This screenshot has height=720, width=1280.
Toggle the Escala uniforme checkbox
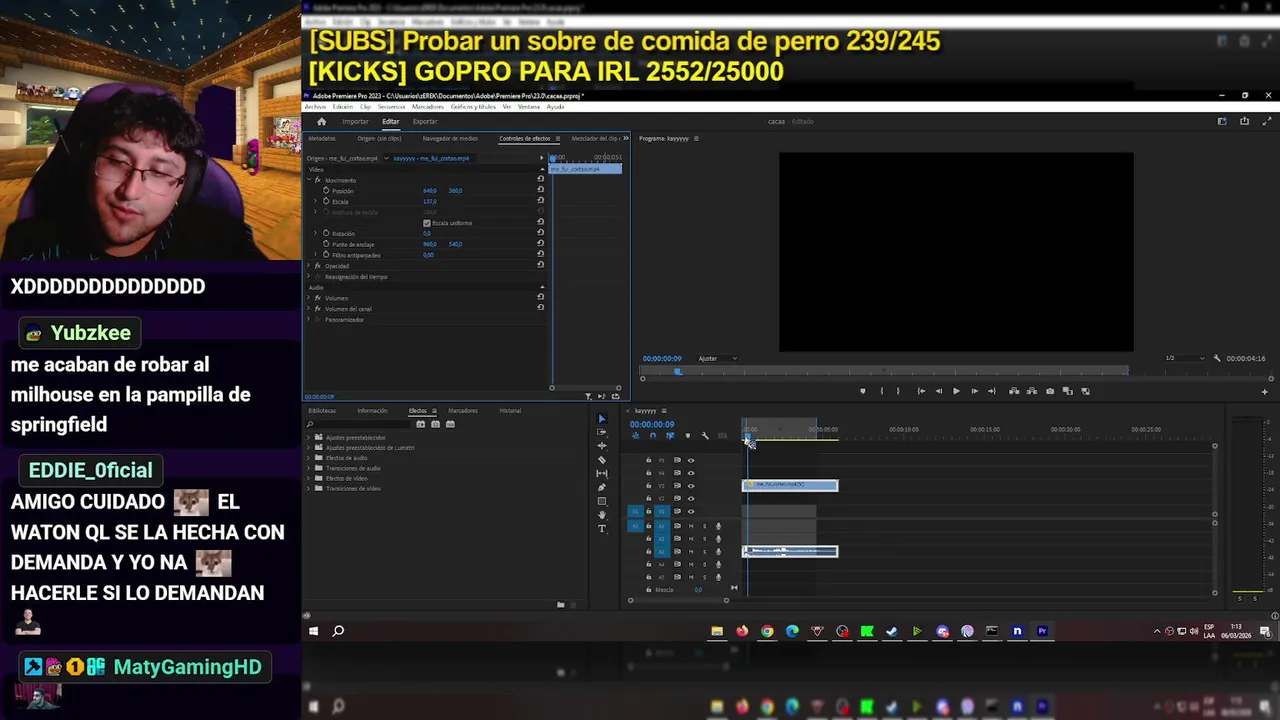tap(427, 223)
